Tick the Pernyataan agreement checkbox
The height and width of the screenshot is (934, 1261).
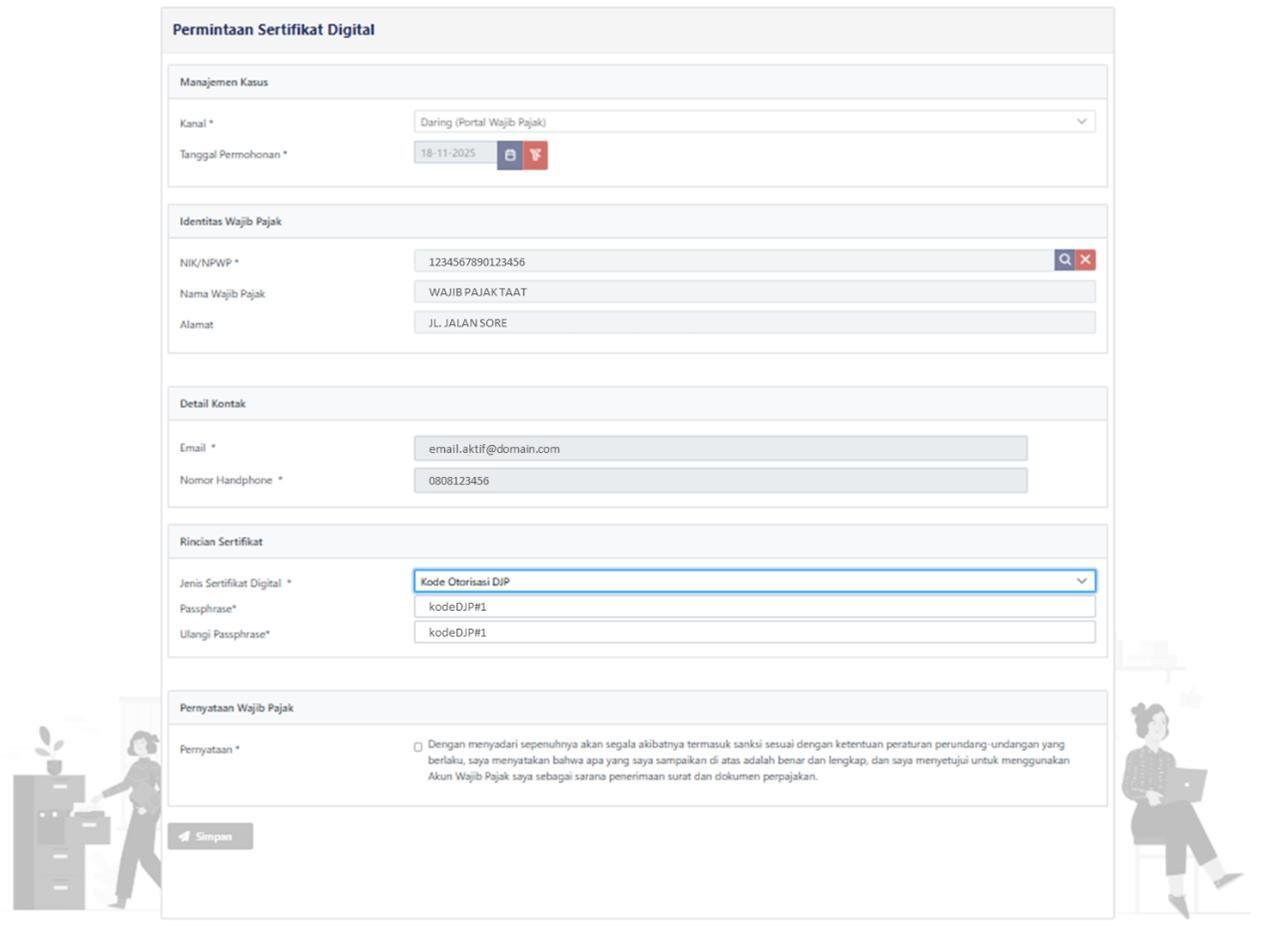[x=418, y=747]
